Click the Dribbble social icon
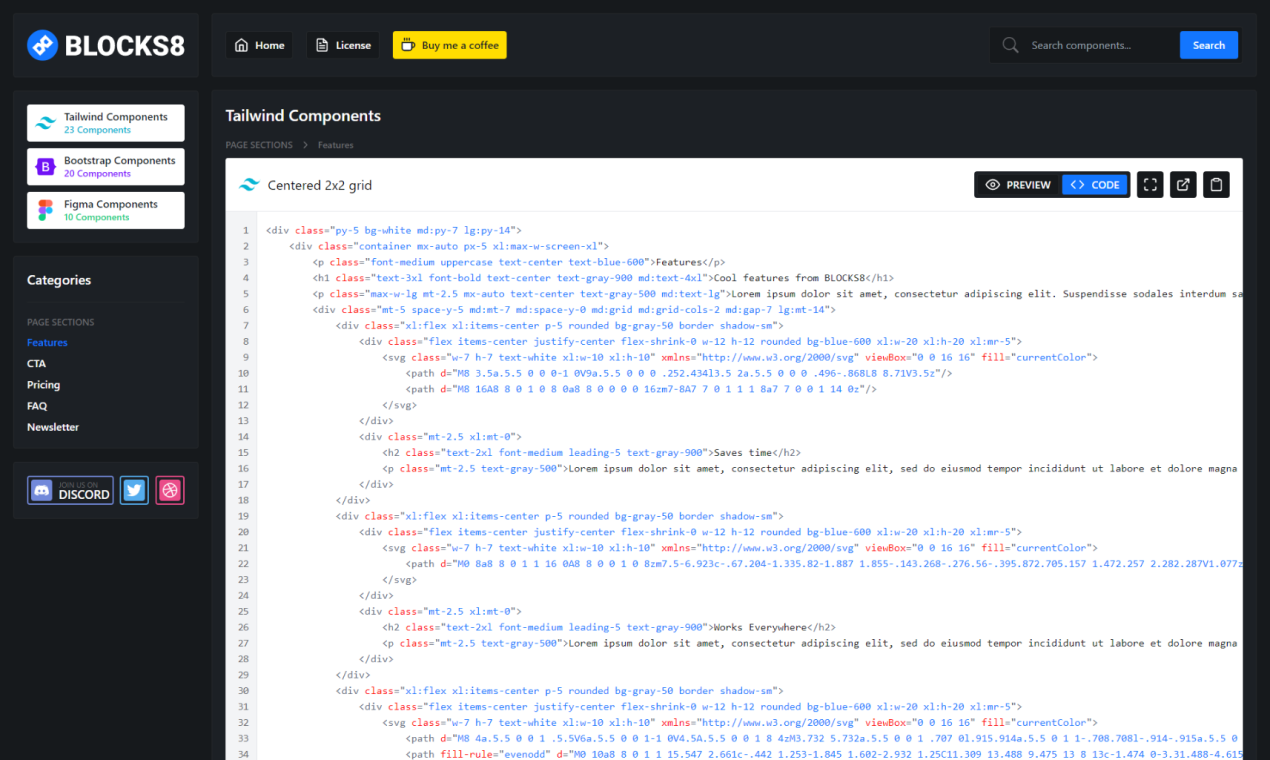The image size is (1270, 760). pos(169,489)
